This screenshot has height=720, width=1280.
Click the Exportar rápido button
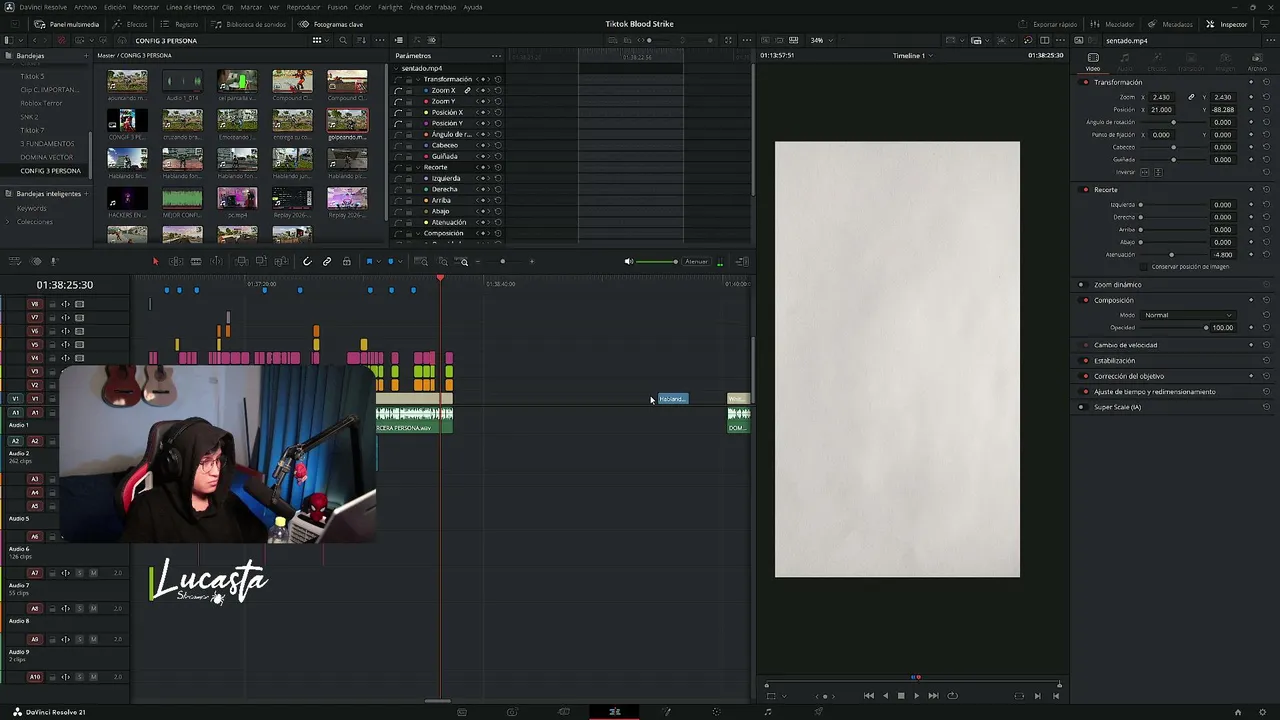pyautogui.click(x=1048, y=24)
